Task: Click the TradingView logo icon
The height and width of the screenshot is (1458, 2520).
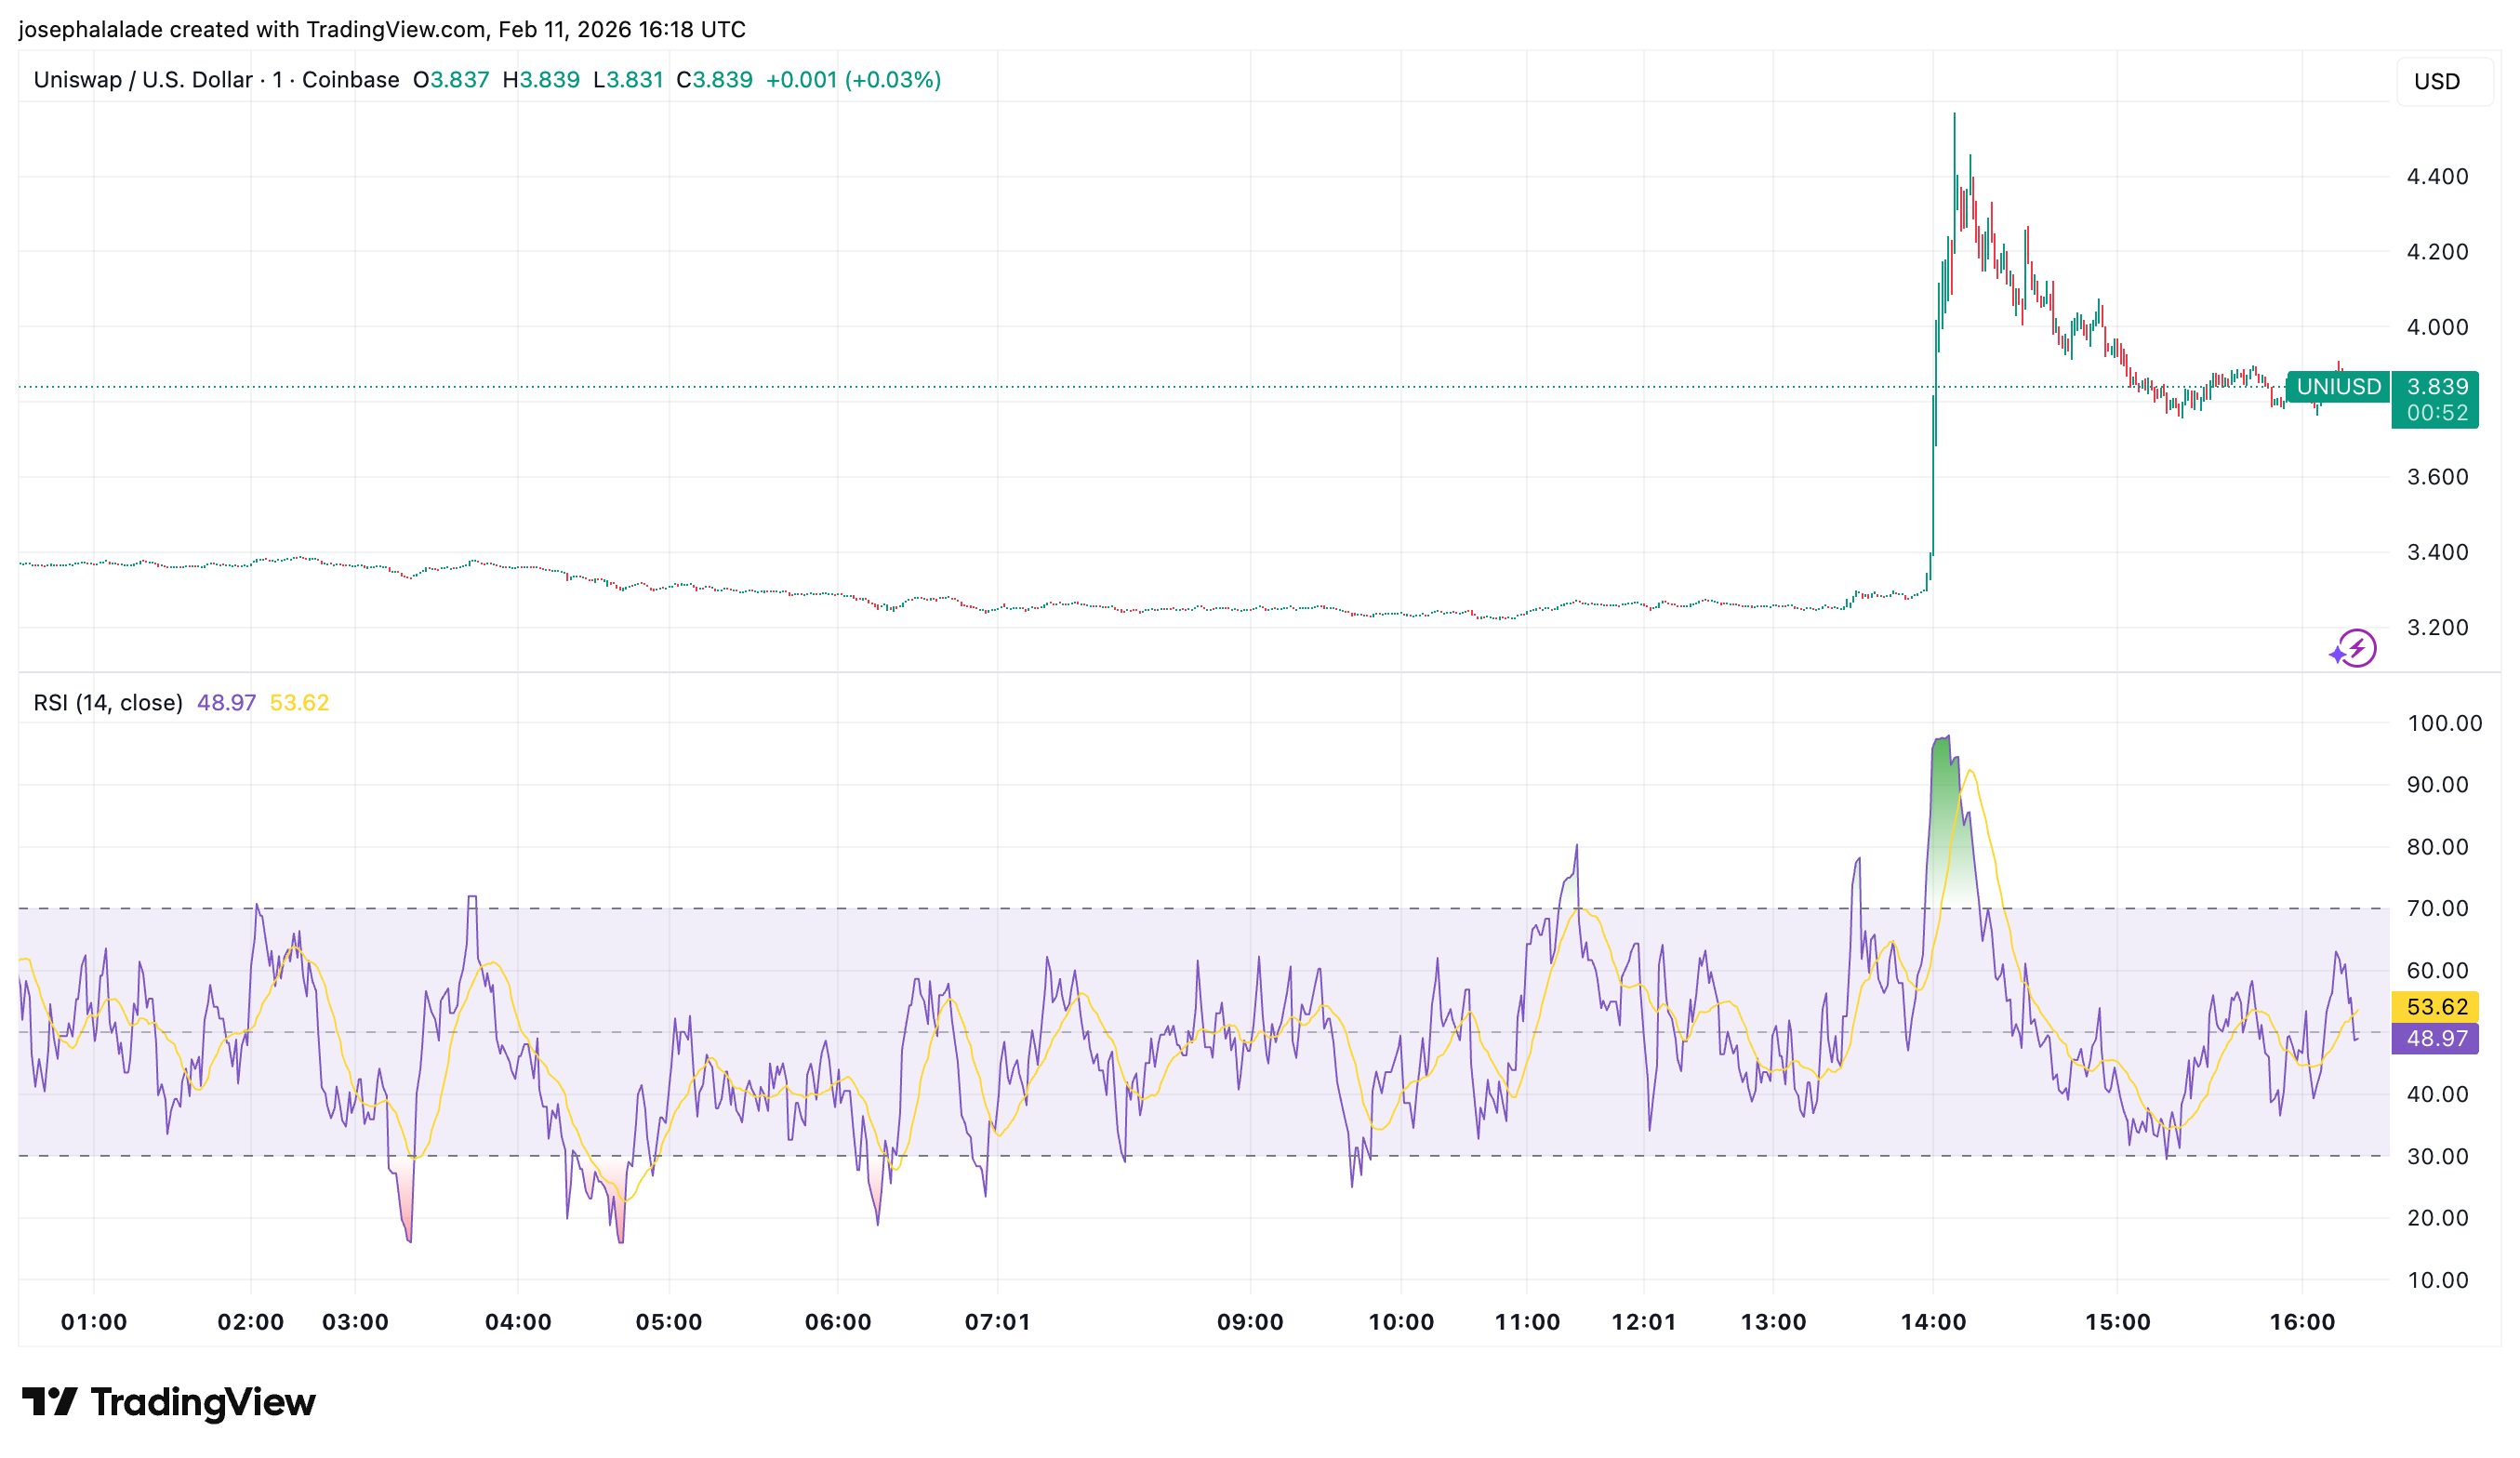Action: (49, 1402)
